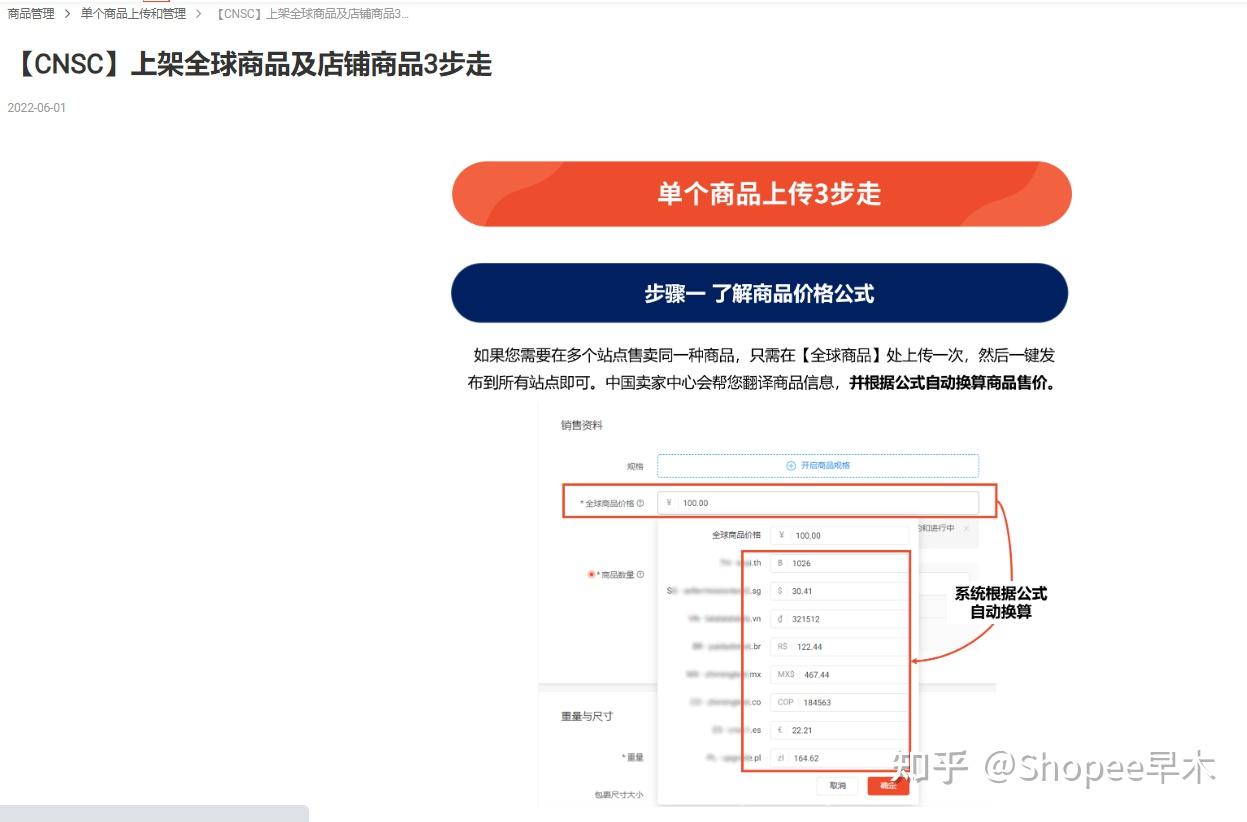This screenshot has height=822, width=1247.
Task: Click the orange 单个商品上传3步走 banner
Action: (761, 194)
